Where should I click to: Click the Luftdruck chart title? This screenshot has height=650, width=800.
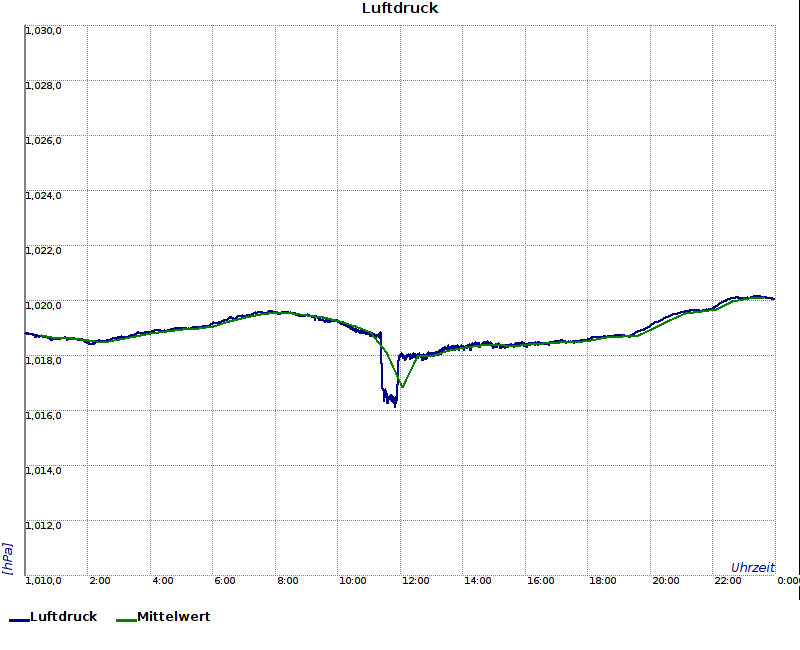400,8
